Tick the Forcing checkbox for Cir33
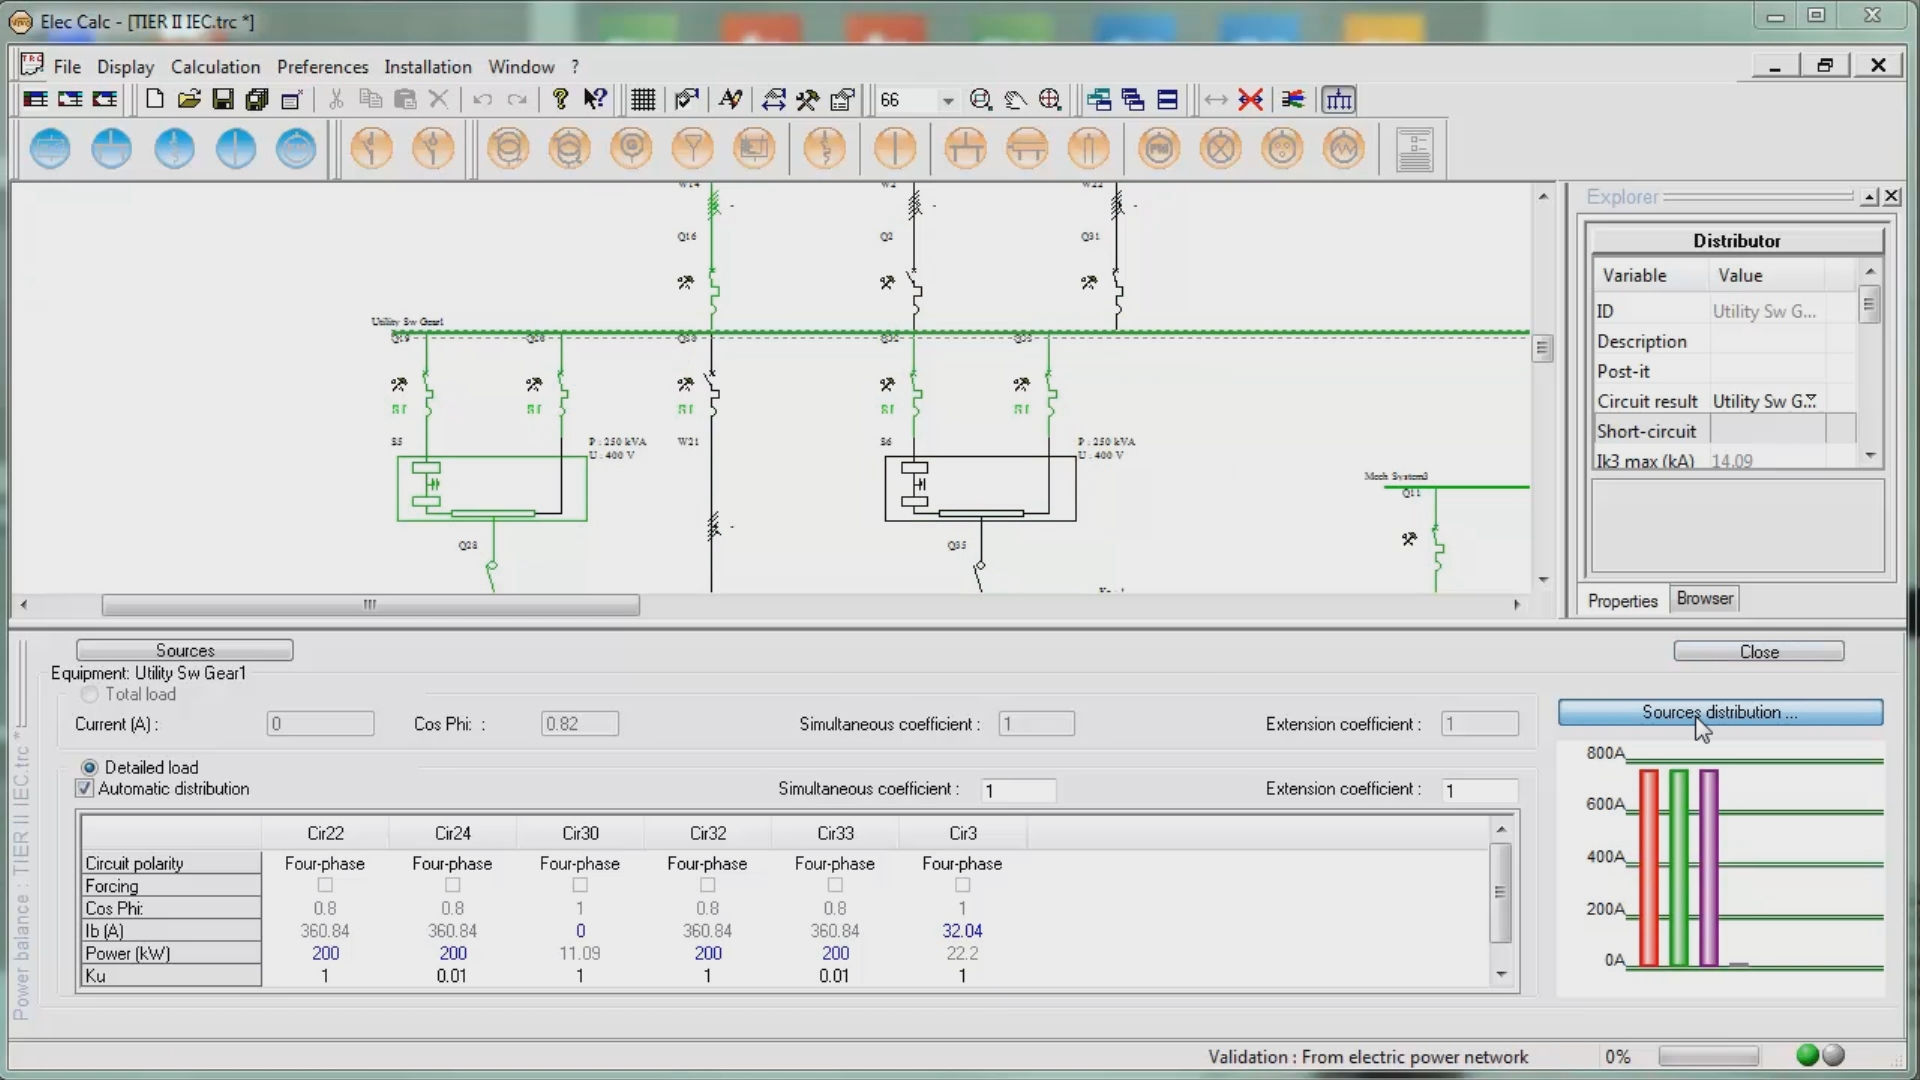 [x=835, y=885]
